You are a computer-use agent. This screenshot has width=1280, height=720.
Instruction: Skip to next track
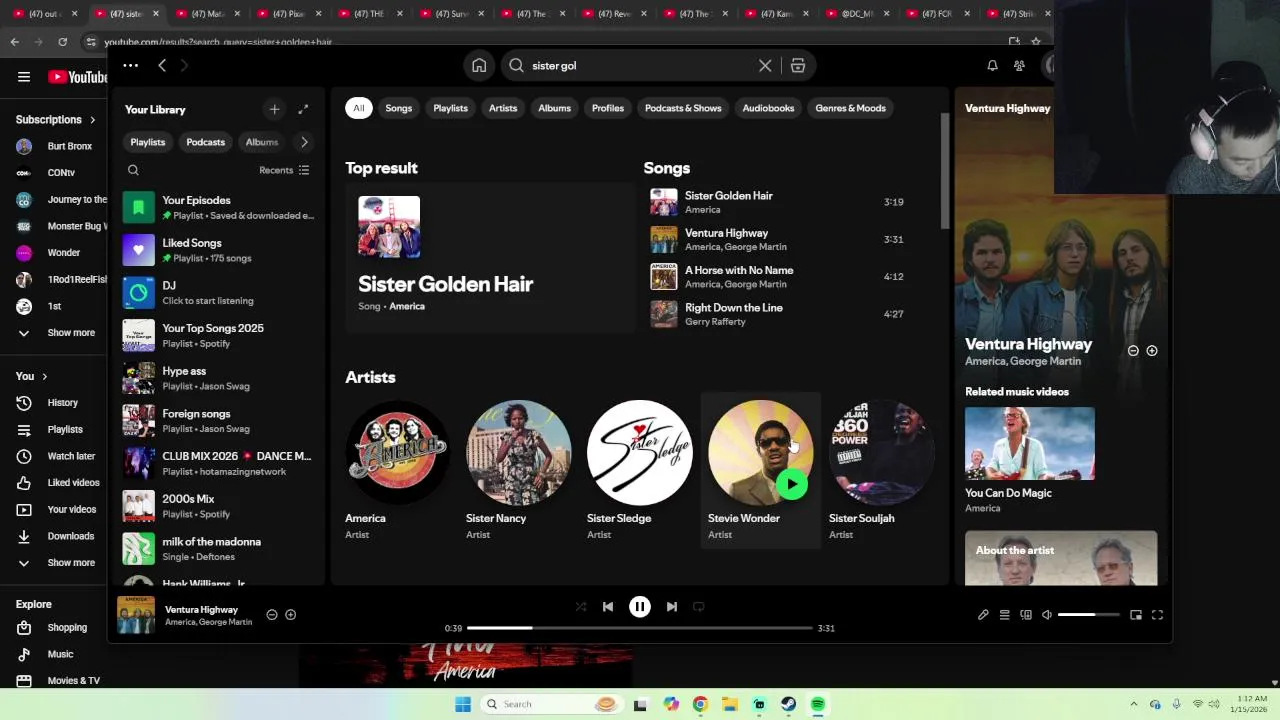pyautogui.click(x=672, y=606)
